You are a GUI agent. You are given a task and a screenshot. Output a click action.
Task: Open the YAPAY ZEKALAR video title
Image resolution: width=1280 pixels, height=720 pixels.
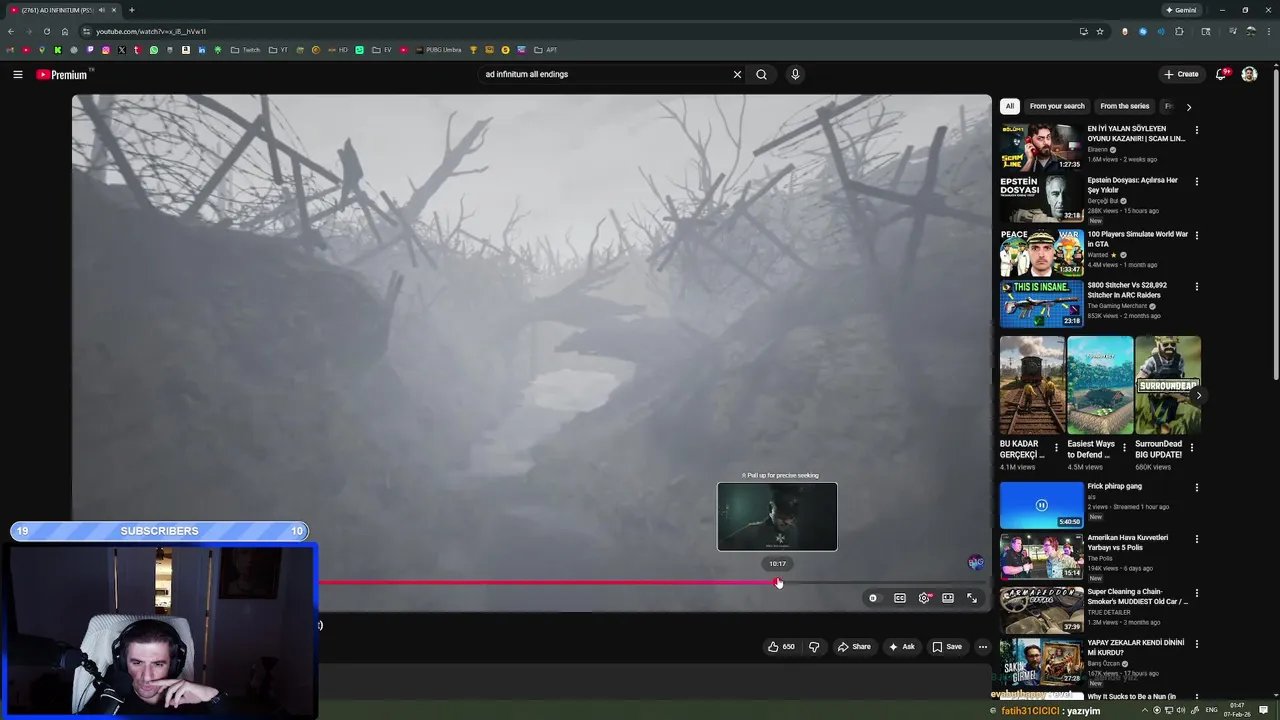(1136, 648)
